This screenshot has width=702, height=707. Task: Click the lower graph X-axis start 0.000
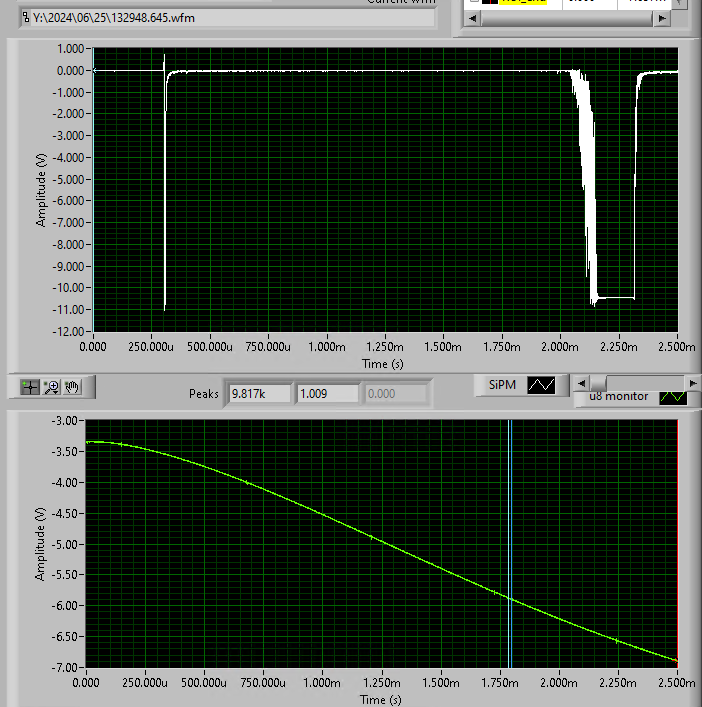click(86, 683)
